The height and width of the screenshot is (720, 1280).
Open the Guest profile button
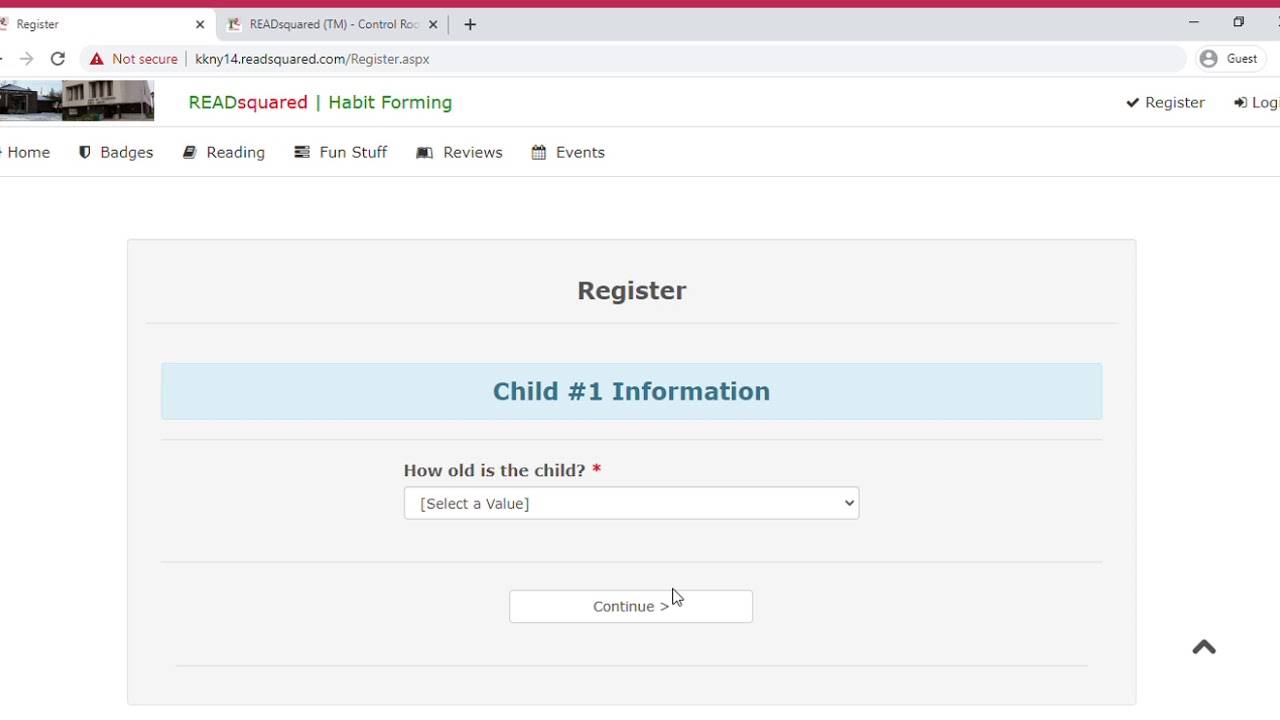[x=1228, y=59]
